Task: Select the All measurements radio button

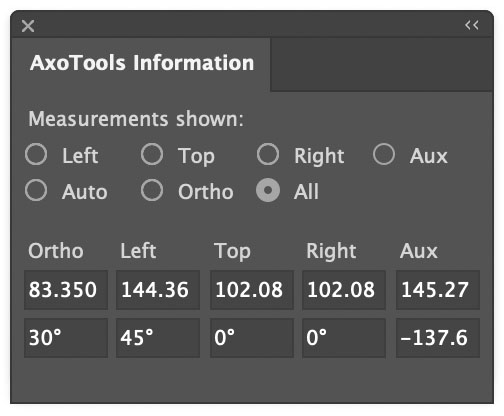Action: pos(268,190)
